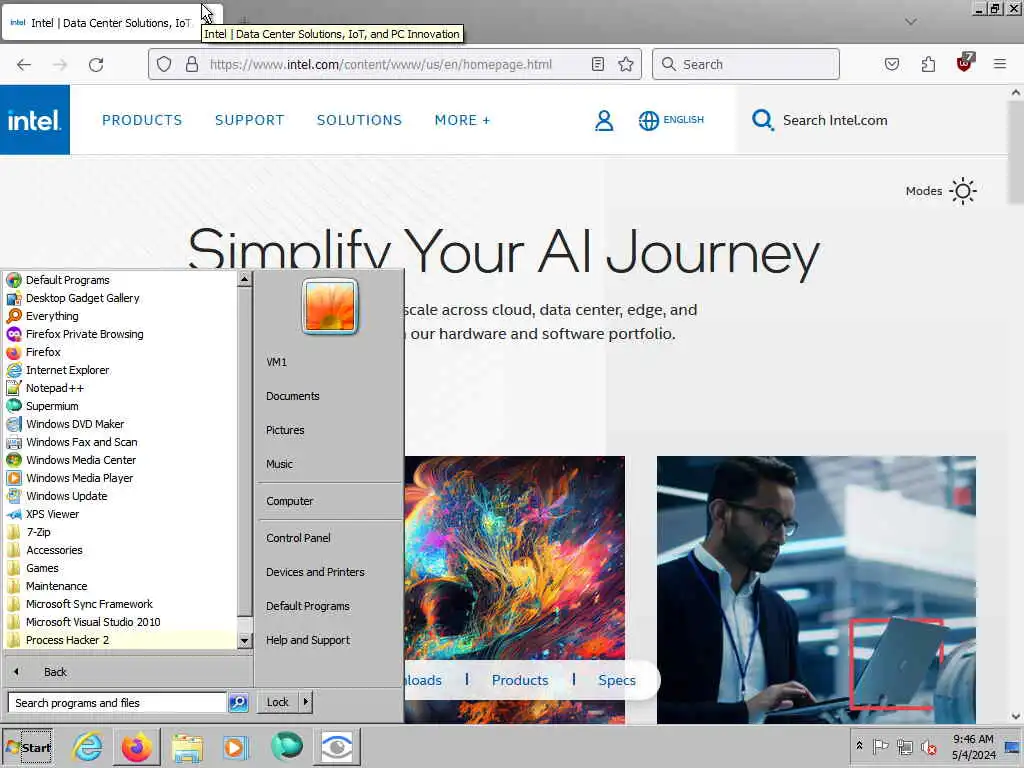This screenshot has height=768, width=1024.
Task: Click the Intel logo
Action: point(35,120)
